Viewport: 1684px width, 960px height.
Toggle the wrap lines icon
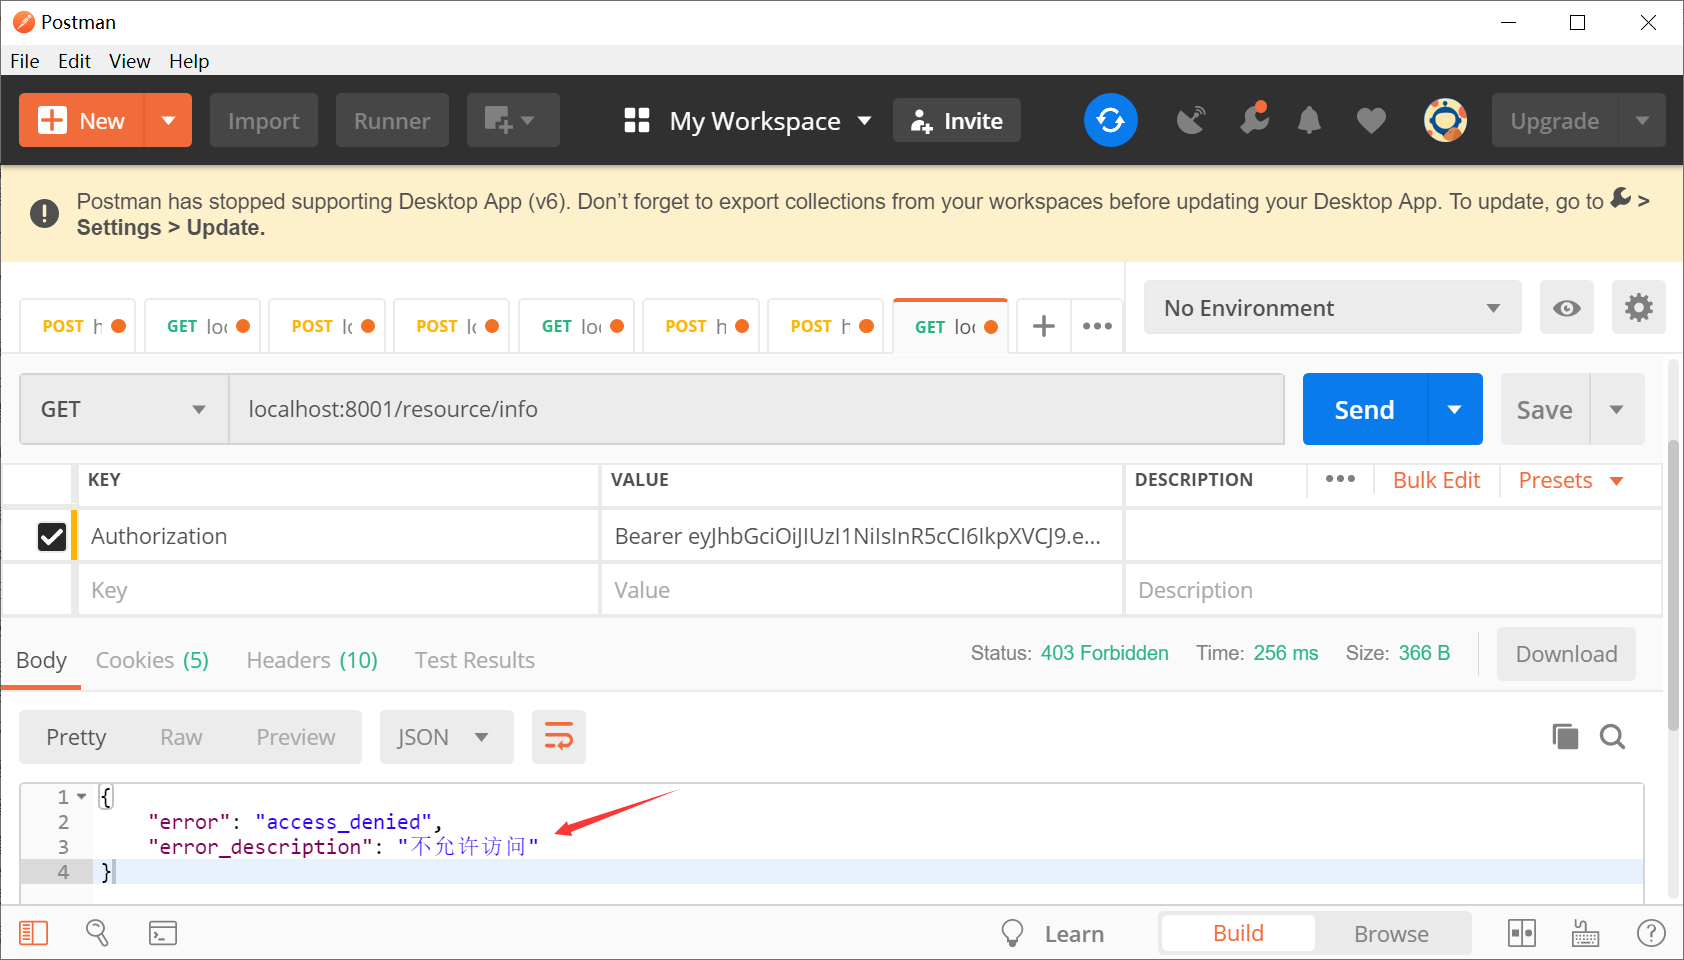(x=559, y=737)
